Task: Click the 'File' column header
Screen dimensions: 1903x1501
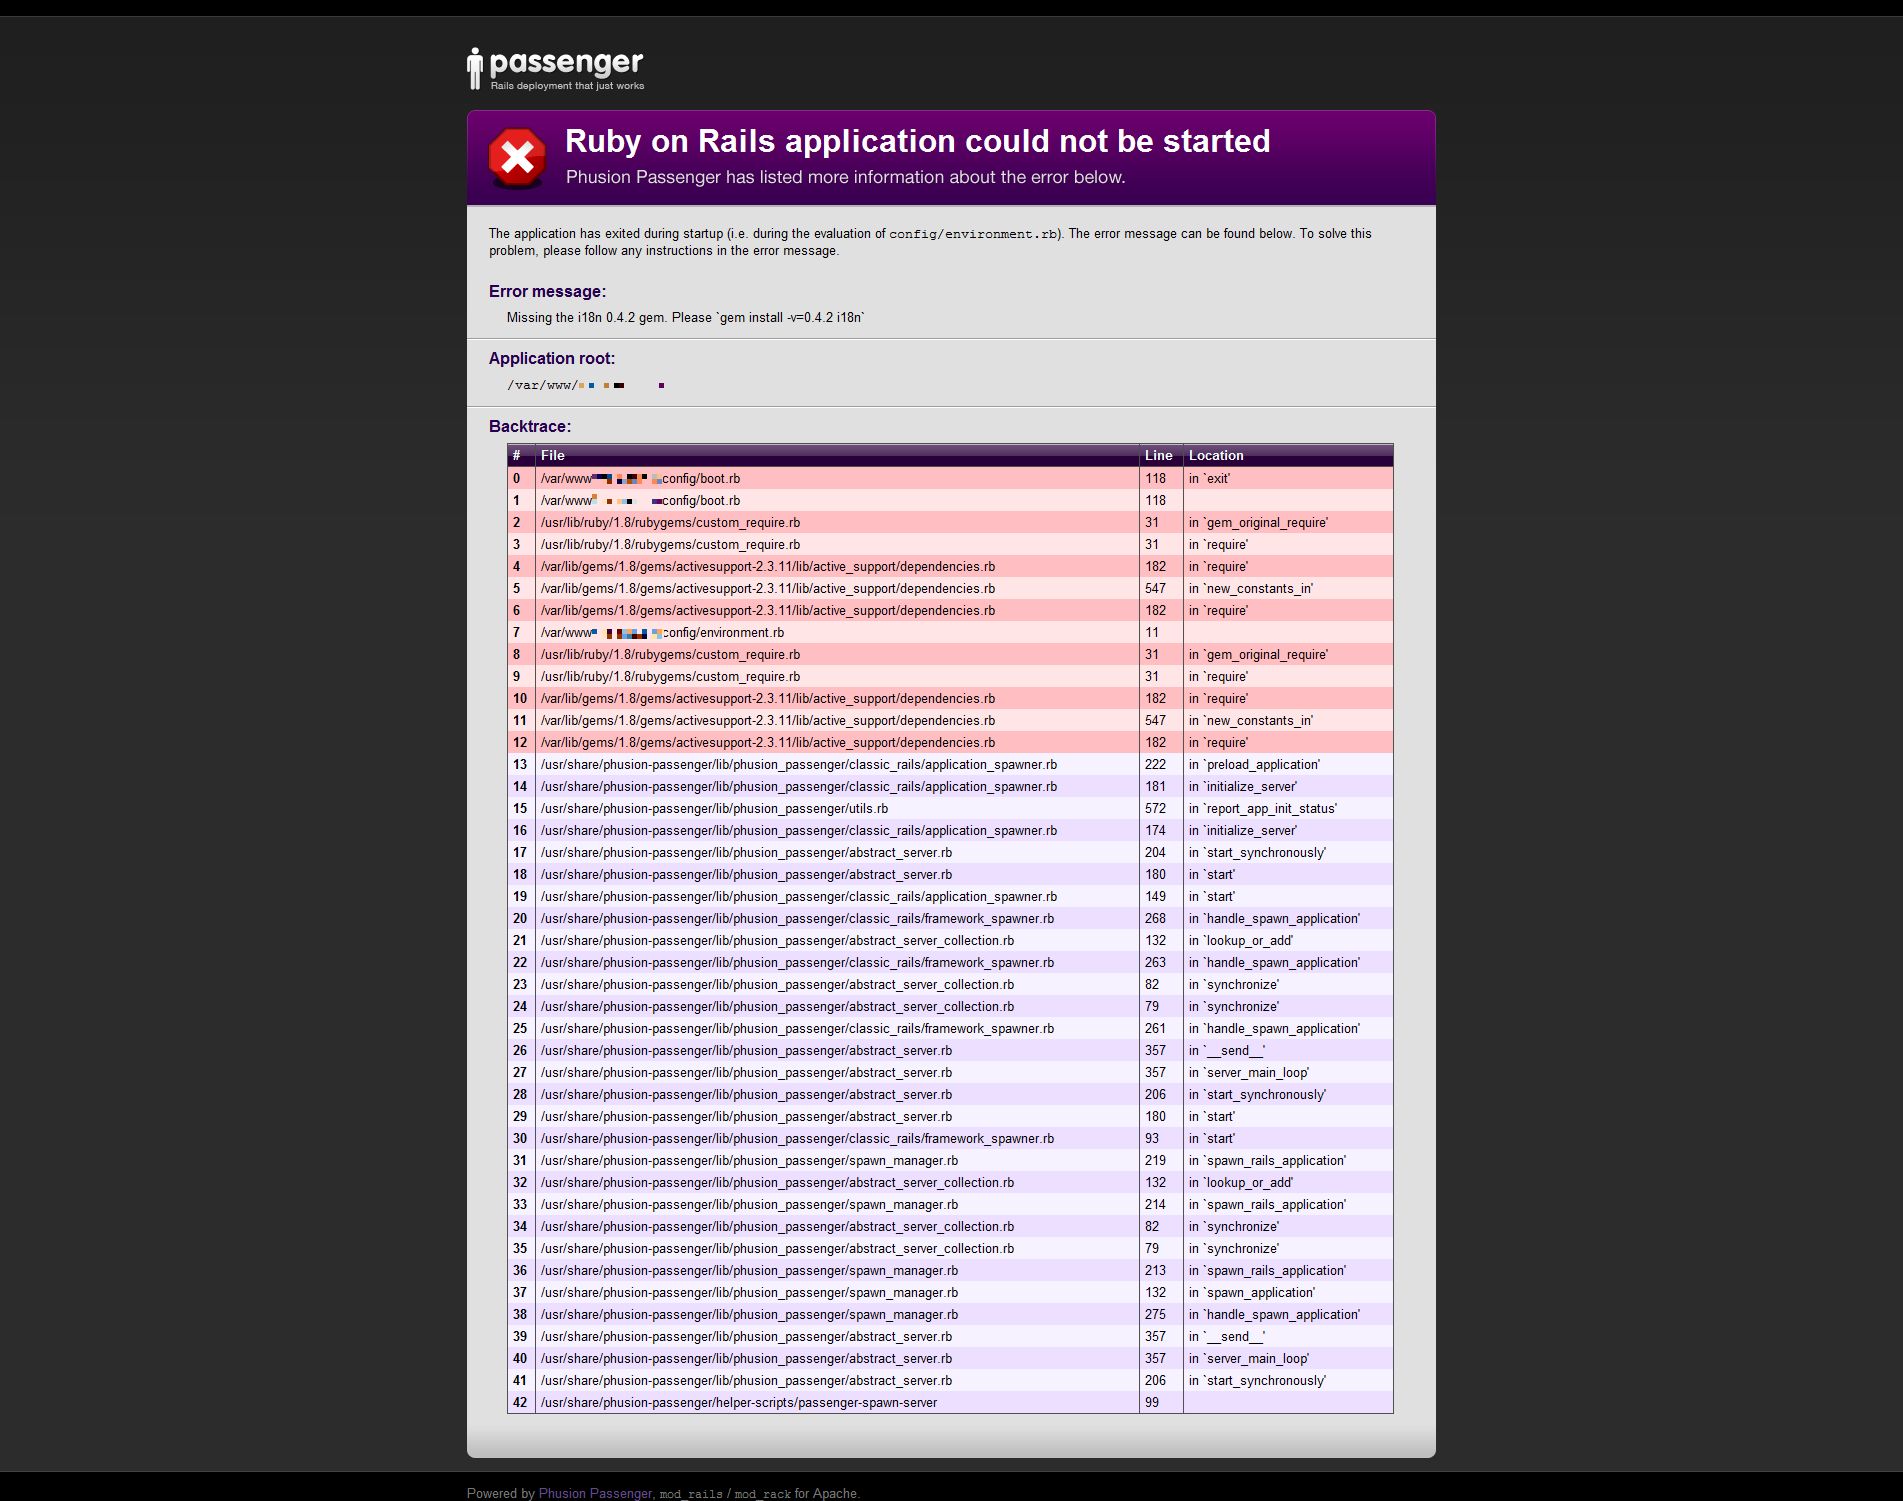Action: tap(553, 455)
